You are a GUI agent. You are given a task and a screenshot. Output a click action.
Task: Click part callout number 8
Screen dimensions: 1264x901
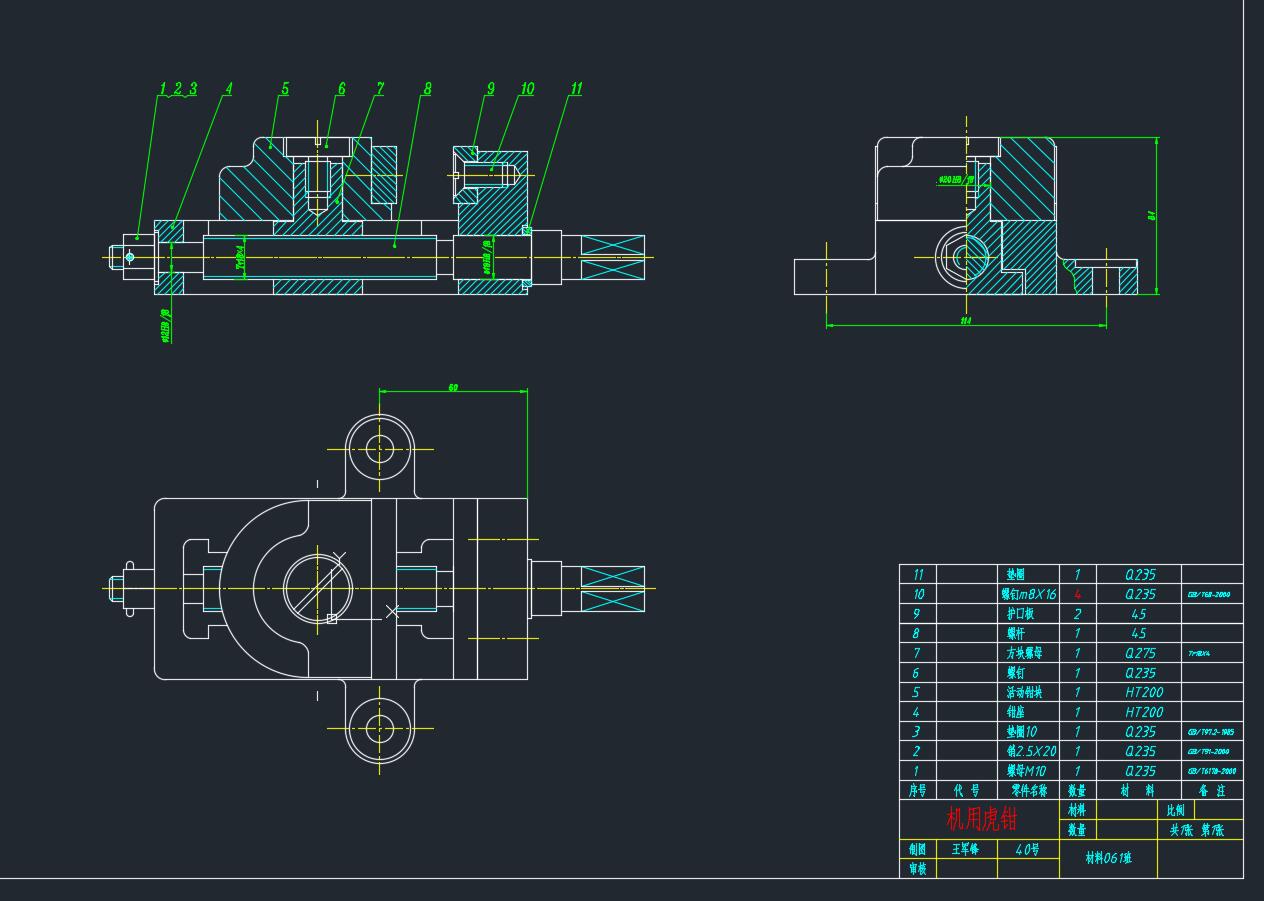[x=427, y=89]
